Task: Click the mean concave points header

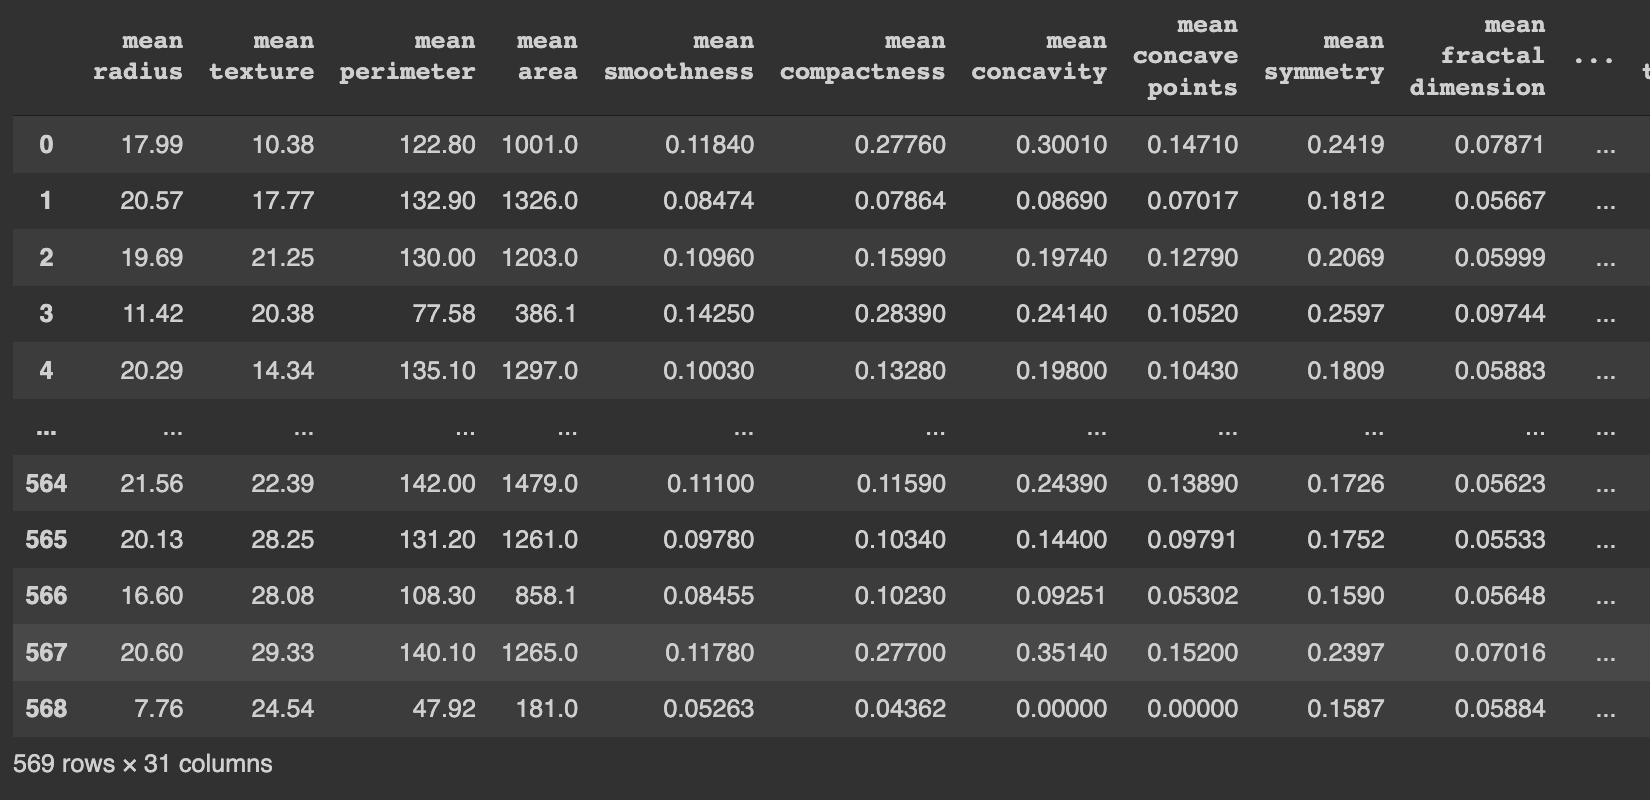Action: coord(1185,57)
